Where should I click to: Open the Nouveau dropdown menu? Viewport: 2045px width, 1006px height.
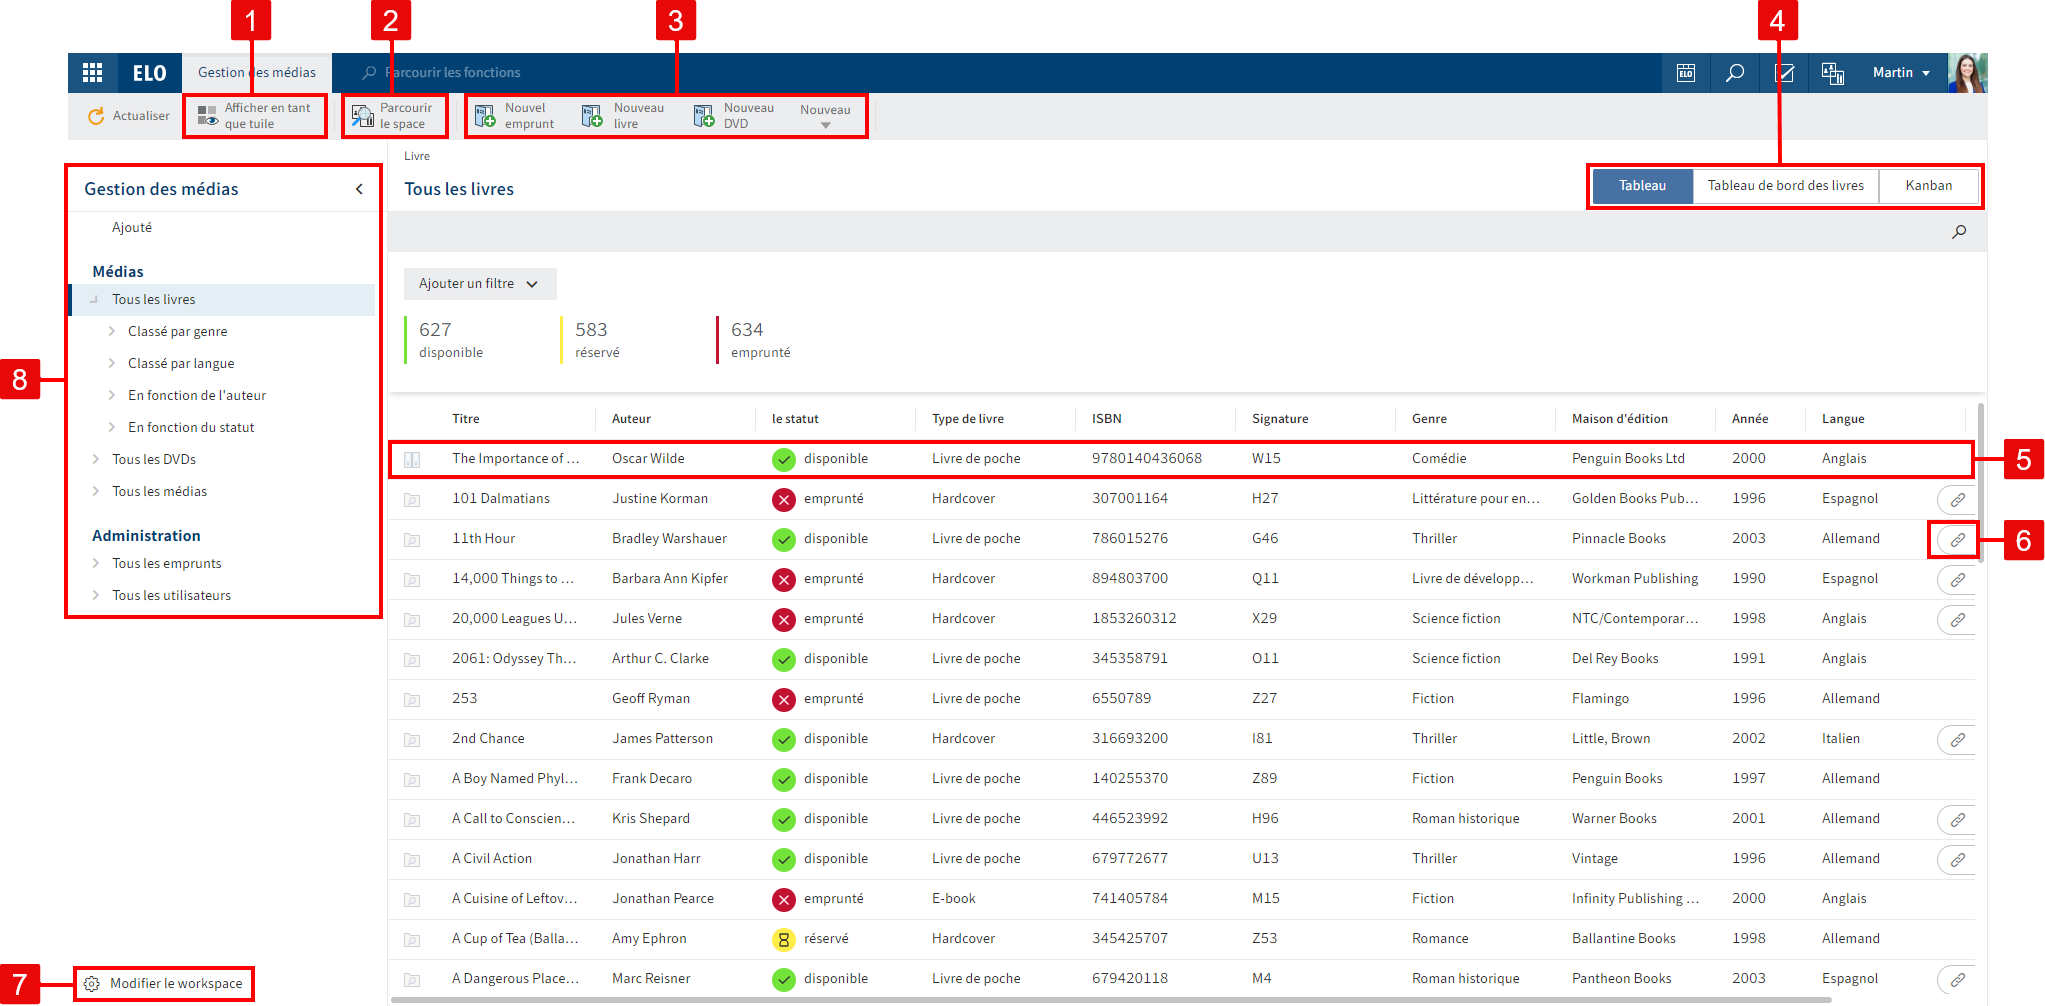(825, 116)
